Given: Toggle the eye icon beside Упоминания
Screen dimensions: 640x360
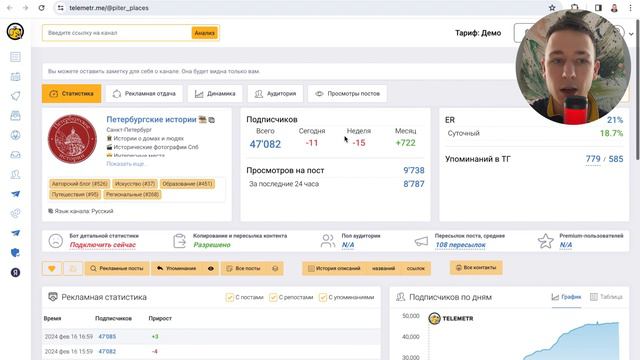Looking at the screenshot, I should [x=211, y=269].
